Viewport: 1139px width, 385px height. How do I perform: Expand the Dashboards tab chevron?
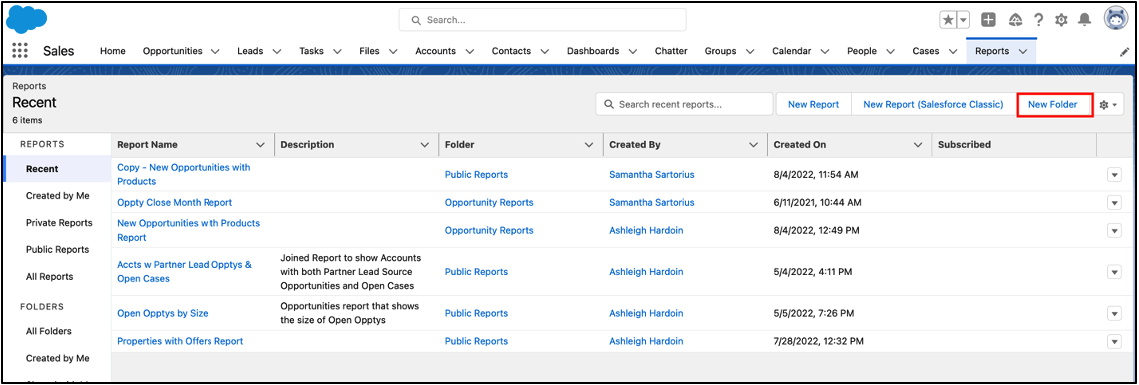coord(632,52)
